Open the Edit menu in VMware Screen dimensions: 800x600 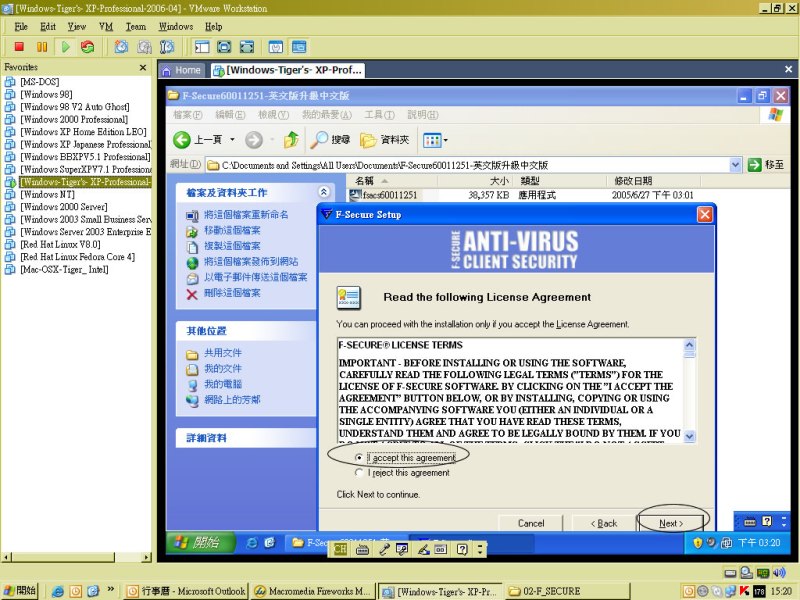pyautogui.click(x=48, y=27)
